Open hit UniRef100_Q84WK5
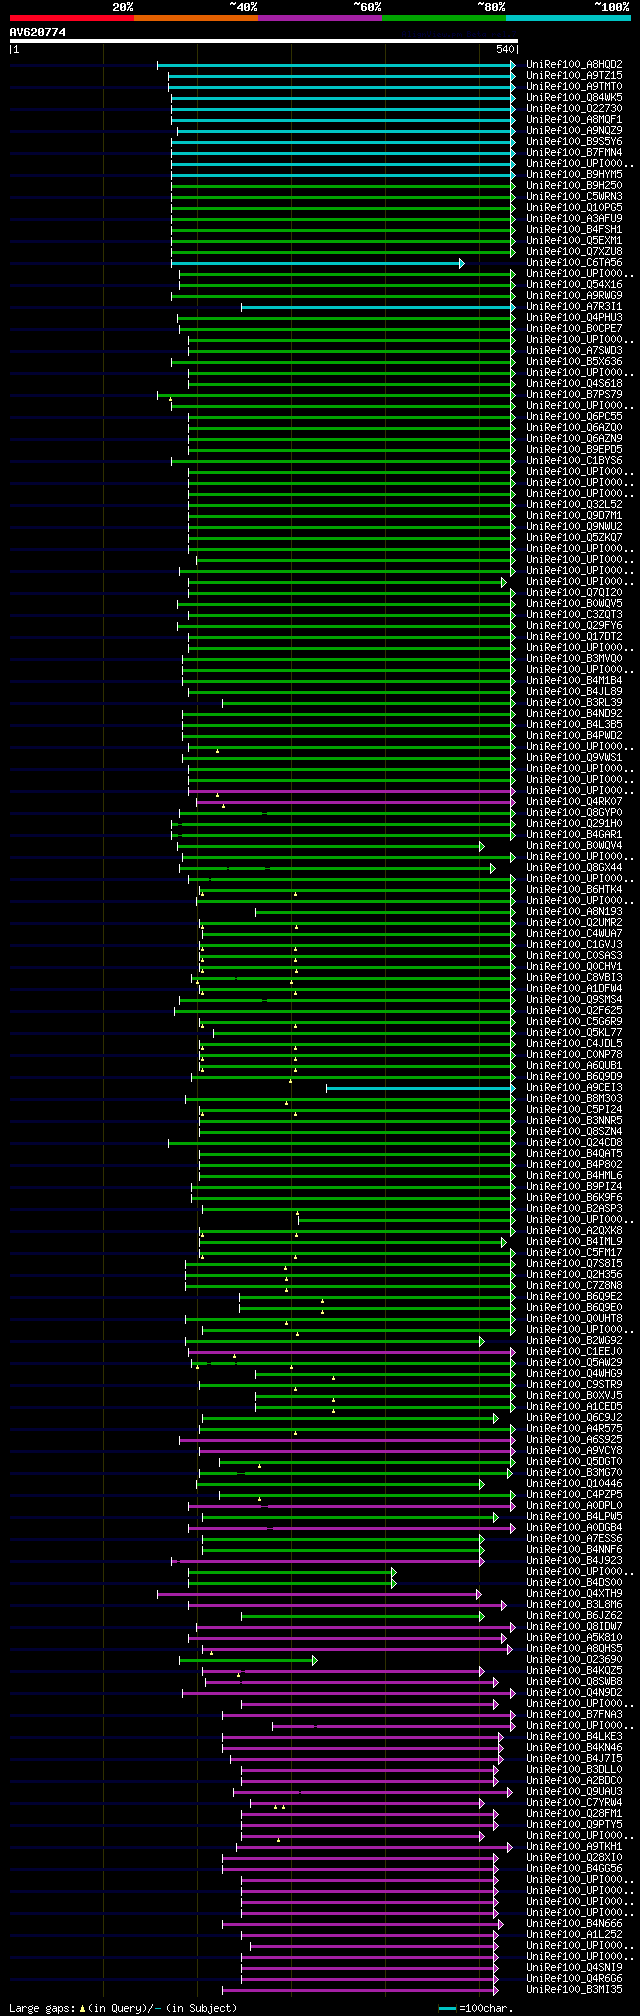This screenshot has width=640, height=2016. pyautogui.click(x=574, y=98)
